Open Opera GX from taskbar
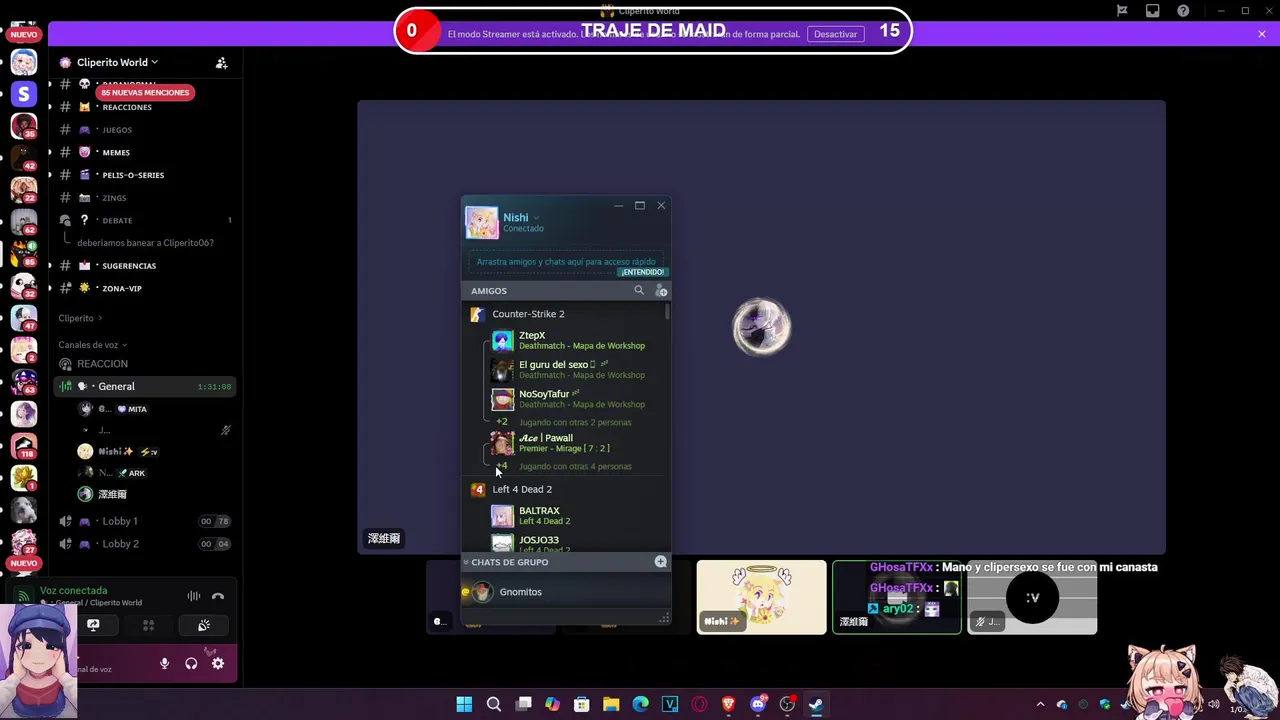The image size is (1280, 720). coord(699,704)
